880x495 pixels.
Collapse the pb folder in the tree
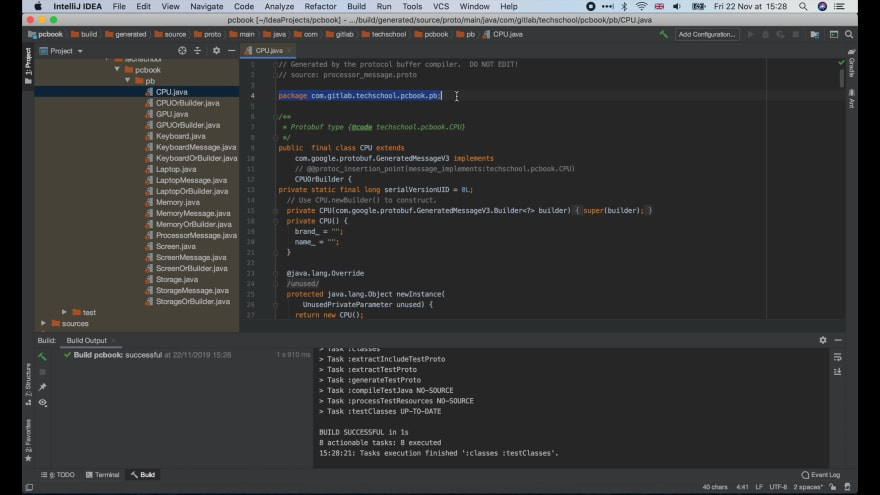point(128,81)
